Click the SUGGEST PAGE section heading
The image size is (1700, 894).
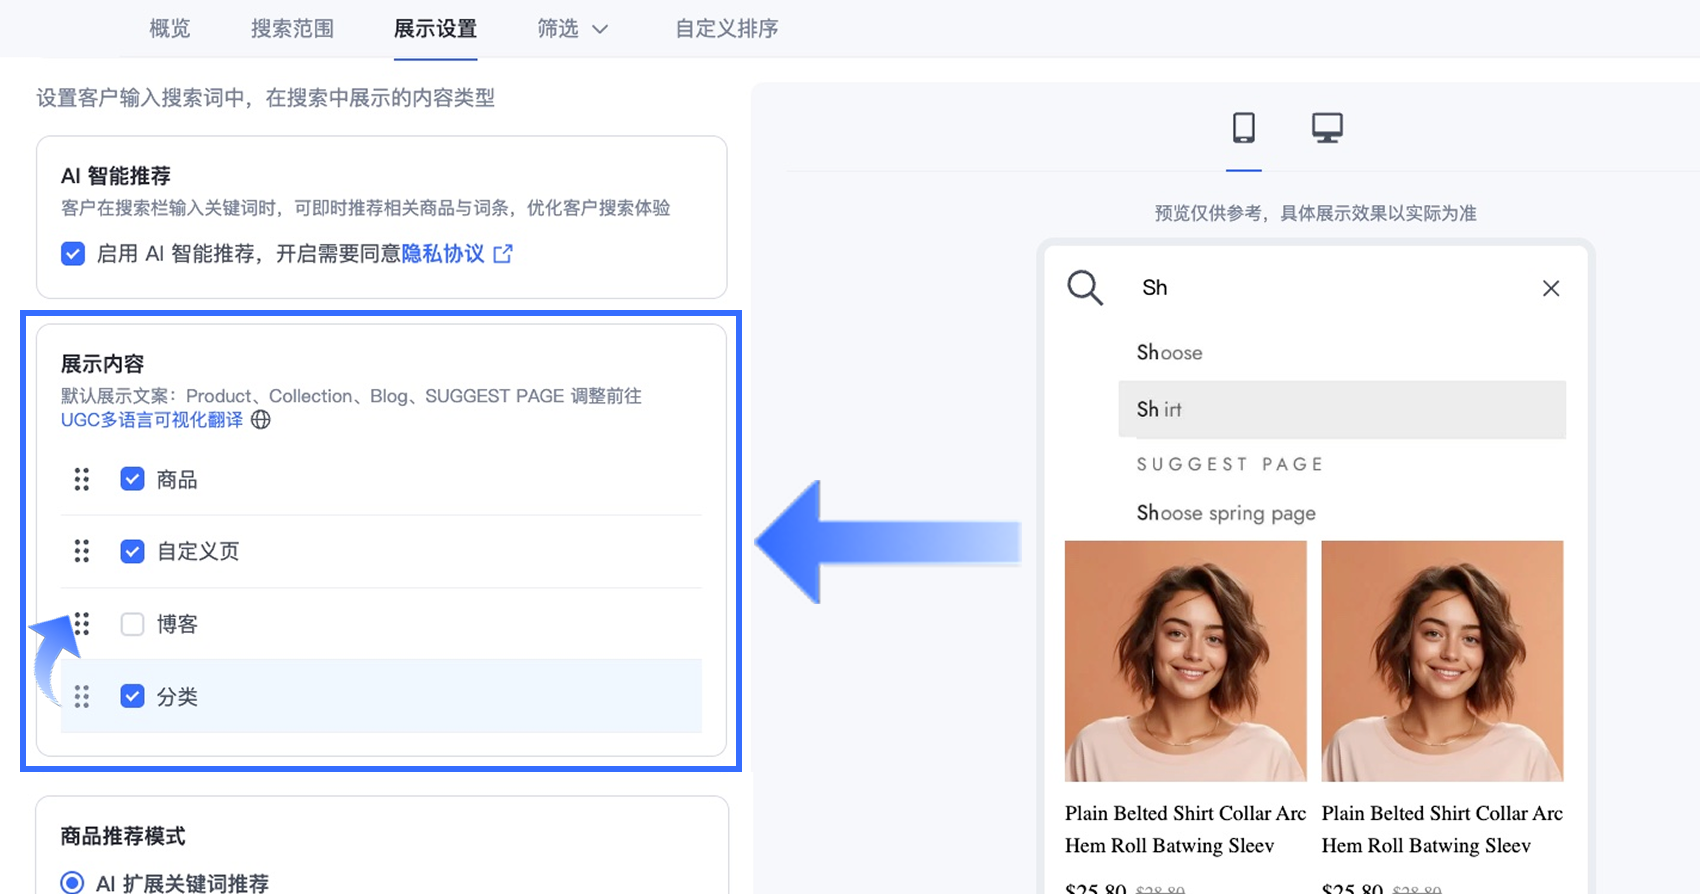coord(1230,464)
